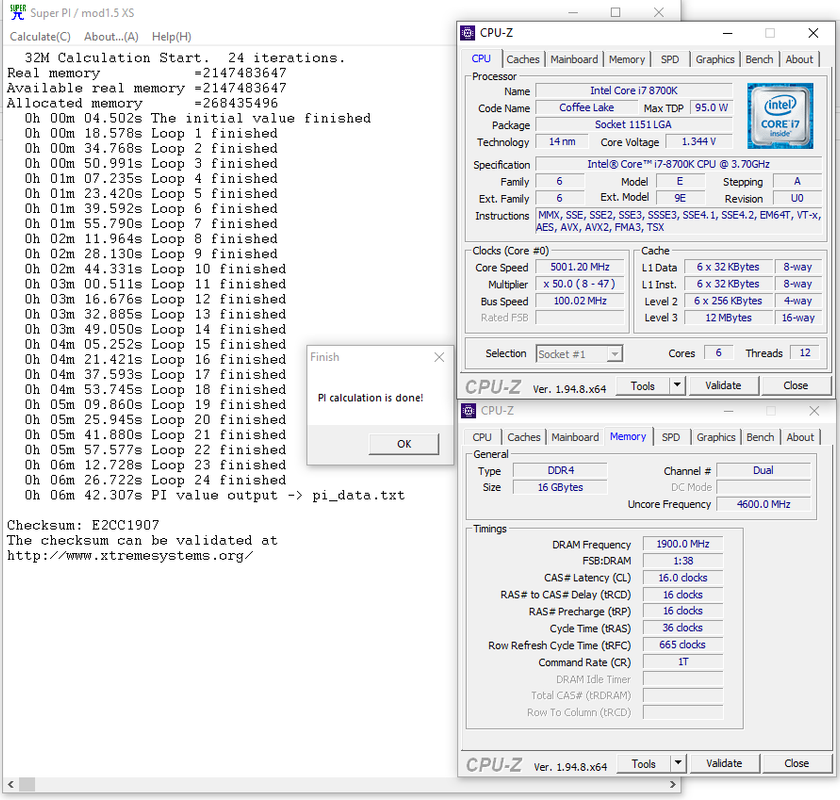Click the memory Size value 16 GBytes

point(560,488)
